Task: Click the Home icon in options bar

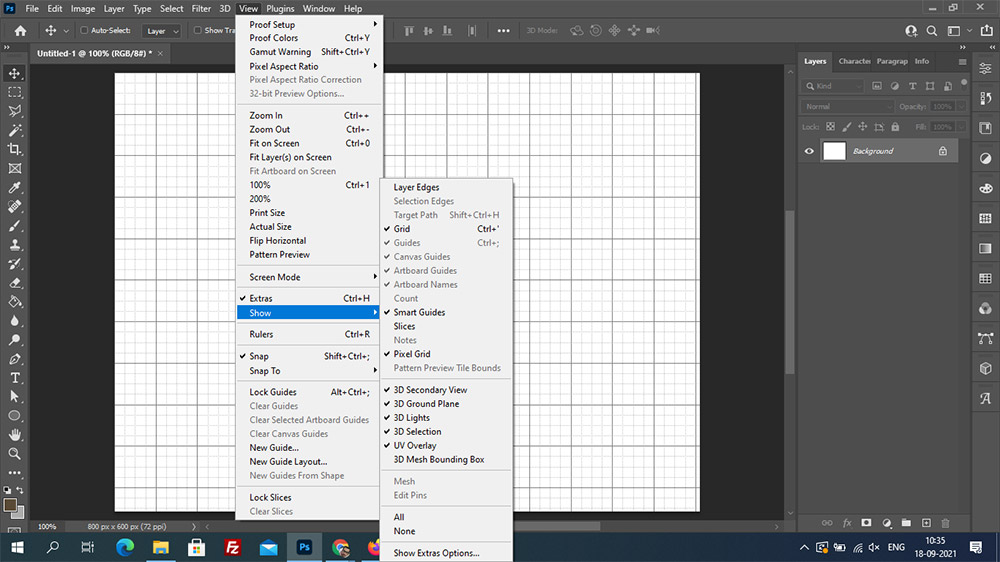Action: [20, 31]
